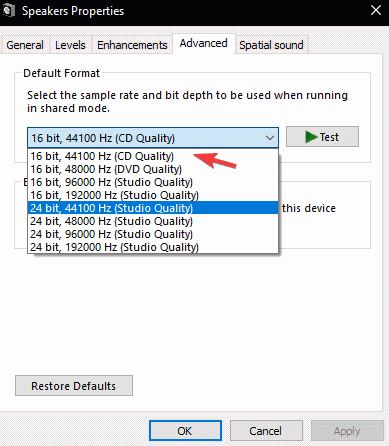
Task: Click the Cancel button
Action: 266,431
